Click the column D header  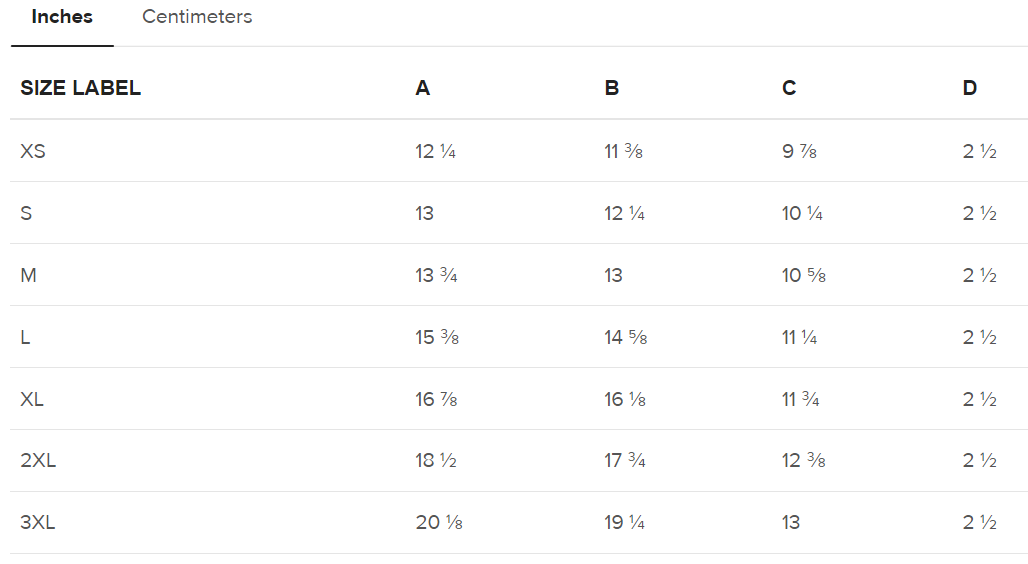pos(970,88)
